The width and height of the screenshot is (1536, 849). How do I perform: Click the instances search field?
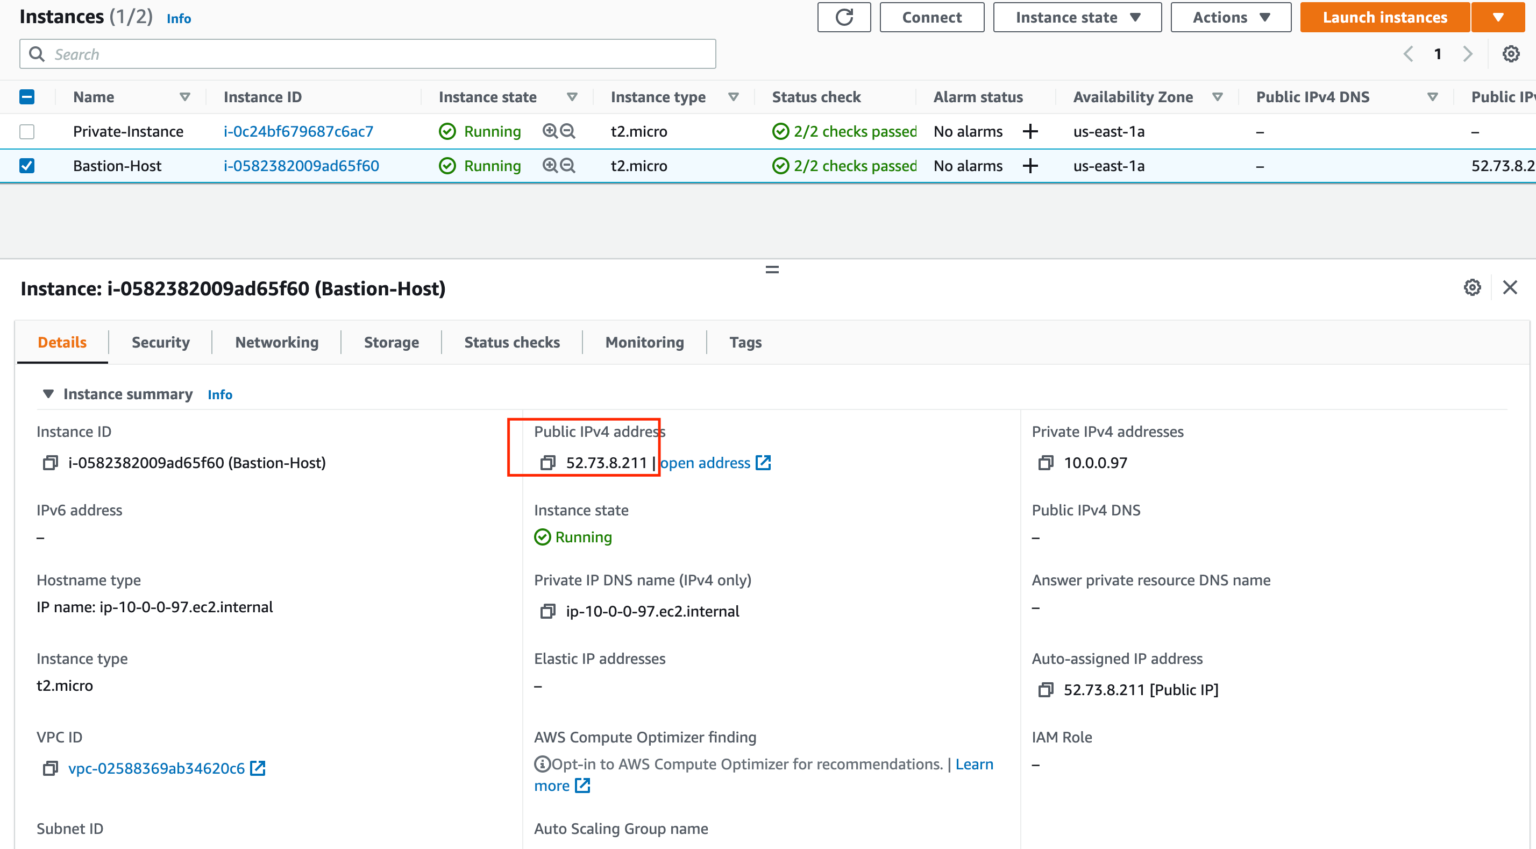(x=367, y=53)
